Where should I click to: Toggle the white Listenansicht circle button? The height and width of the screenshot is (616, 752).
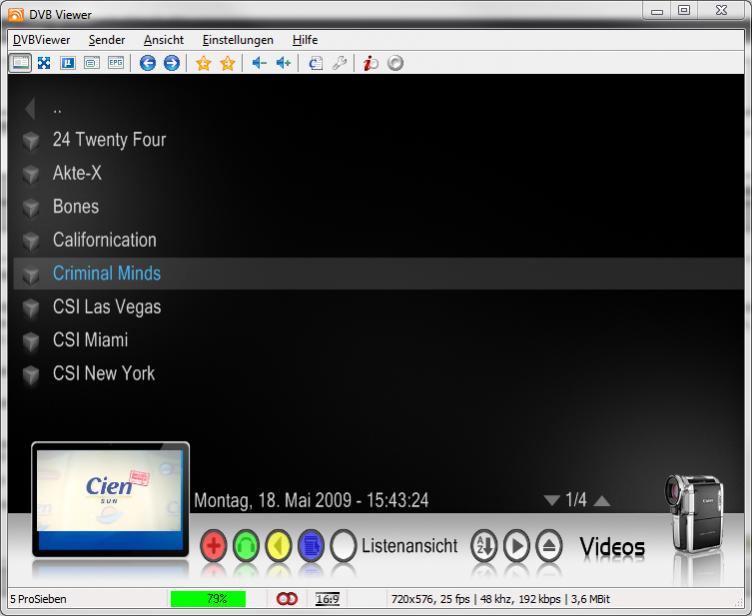[343, 545]
